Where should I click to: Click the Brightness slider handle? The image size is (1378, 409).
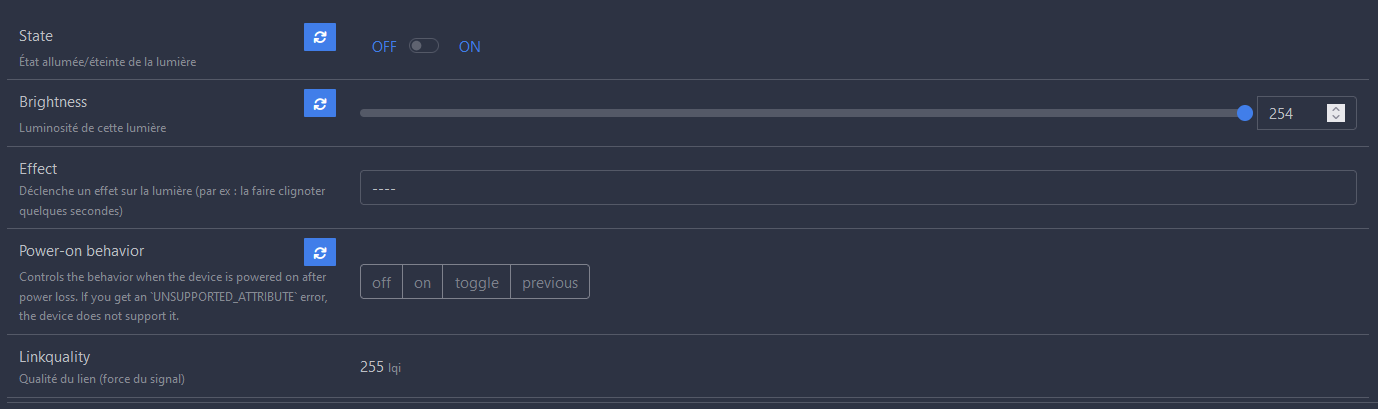coord(1245,113)
